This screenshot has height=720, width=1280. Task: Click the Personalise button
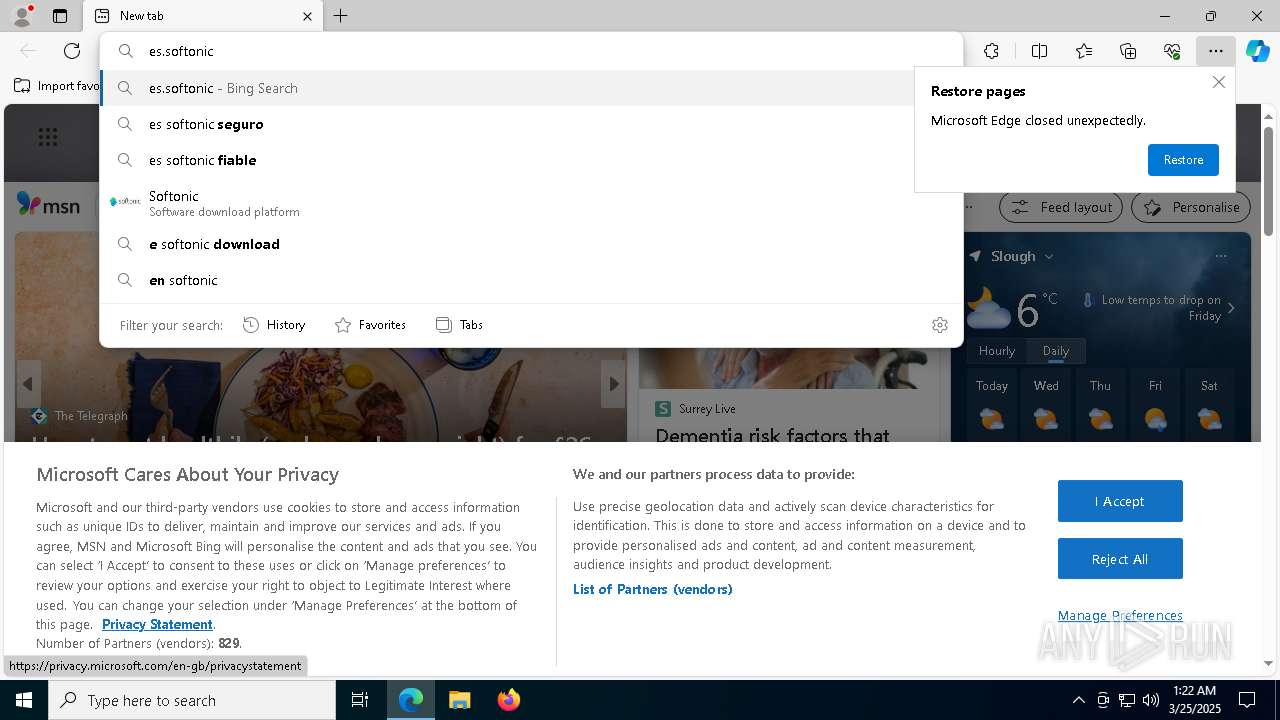[1191, 207]
